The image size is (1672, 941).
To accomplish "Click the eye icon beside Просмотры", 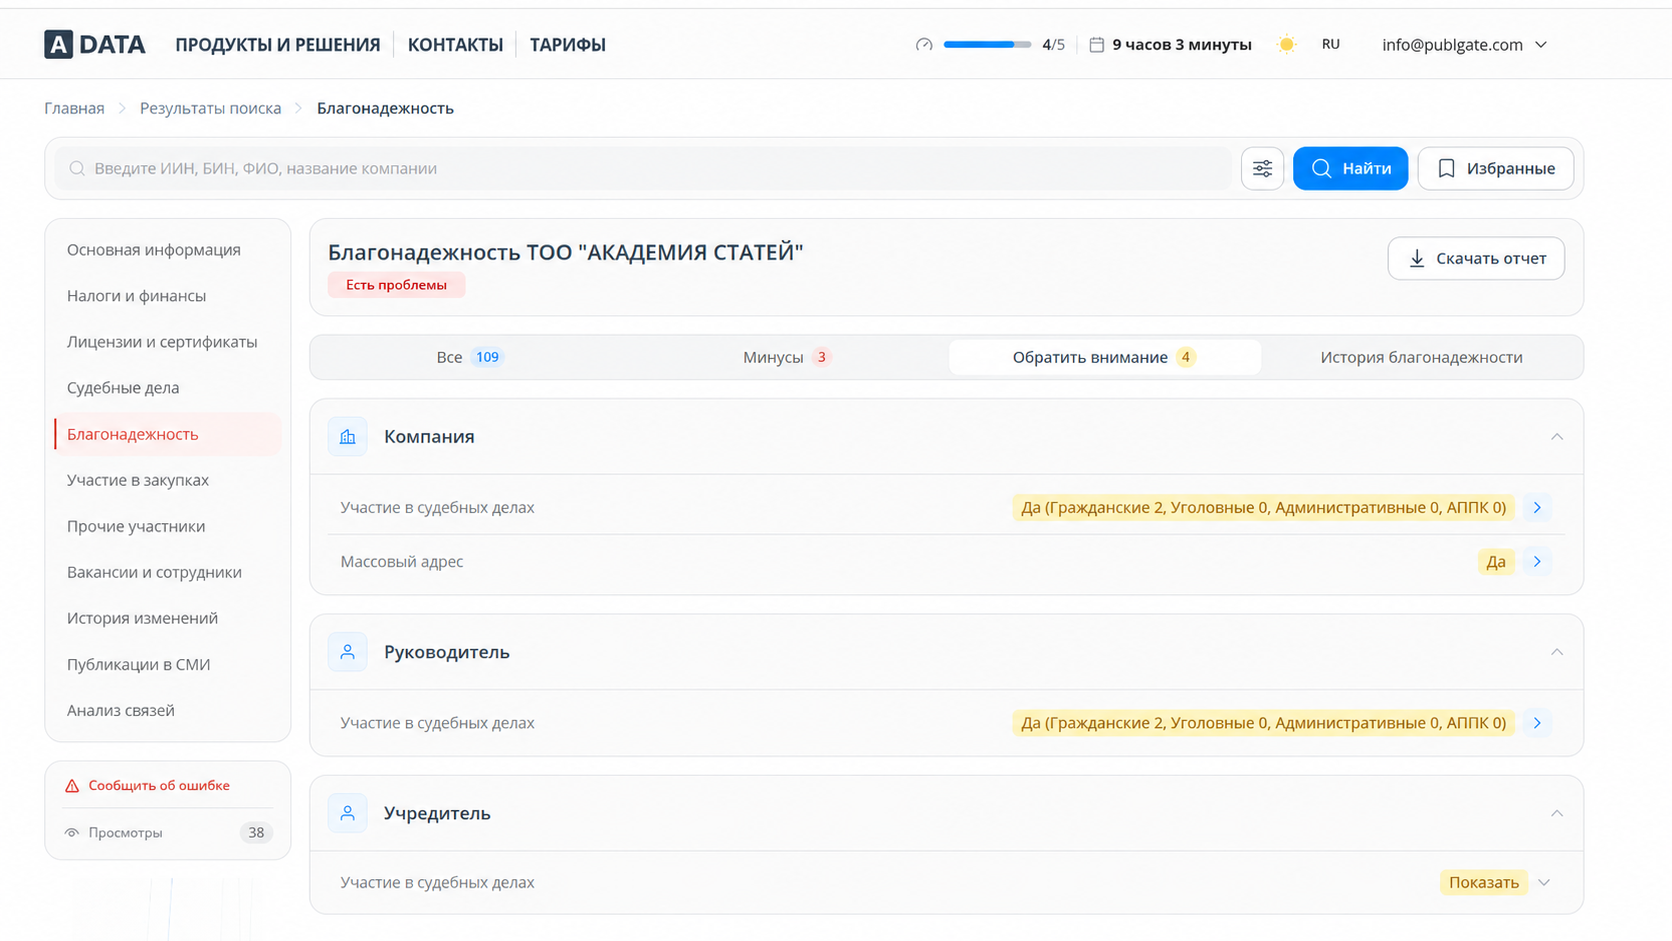I will pos(72,833).
